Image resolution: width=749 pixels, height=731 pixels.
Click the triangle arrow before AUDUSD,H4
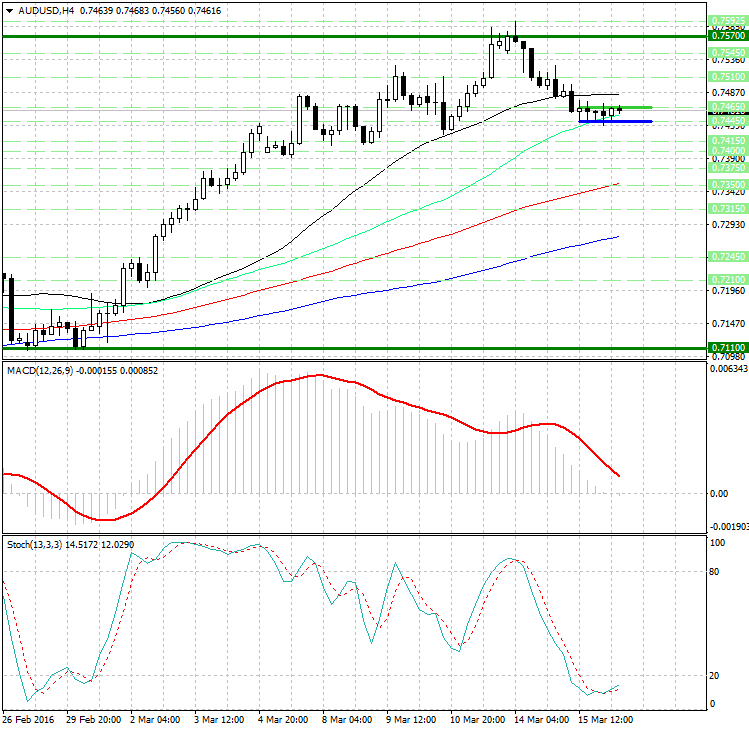click(9, 11)
